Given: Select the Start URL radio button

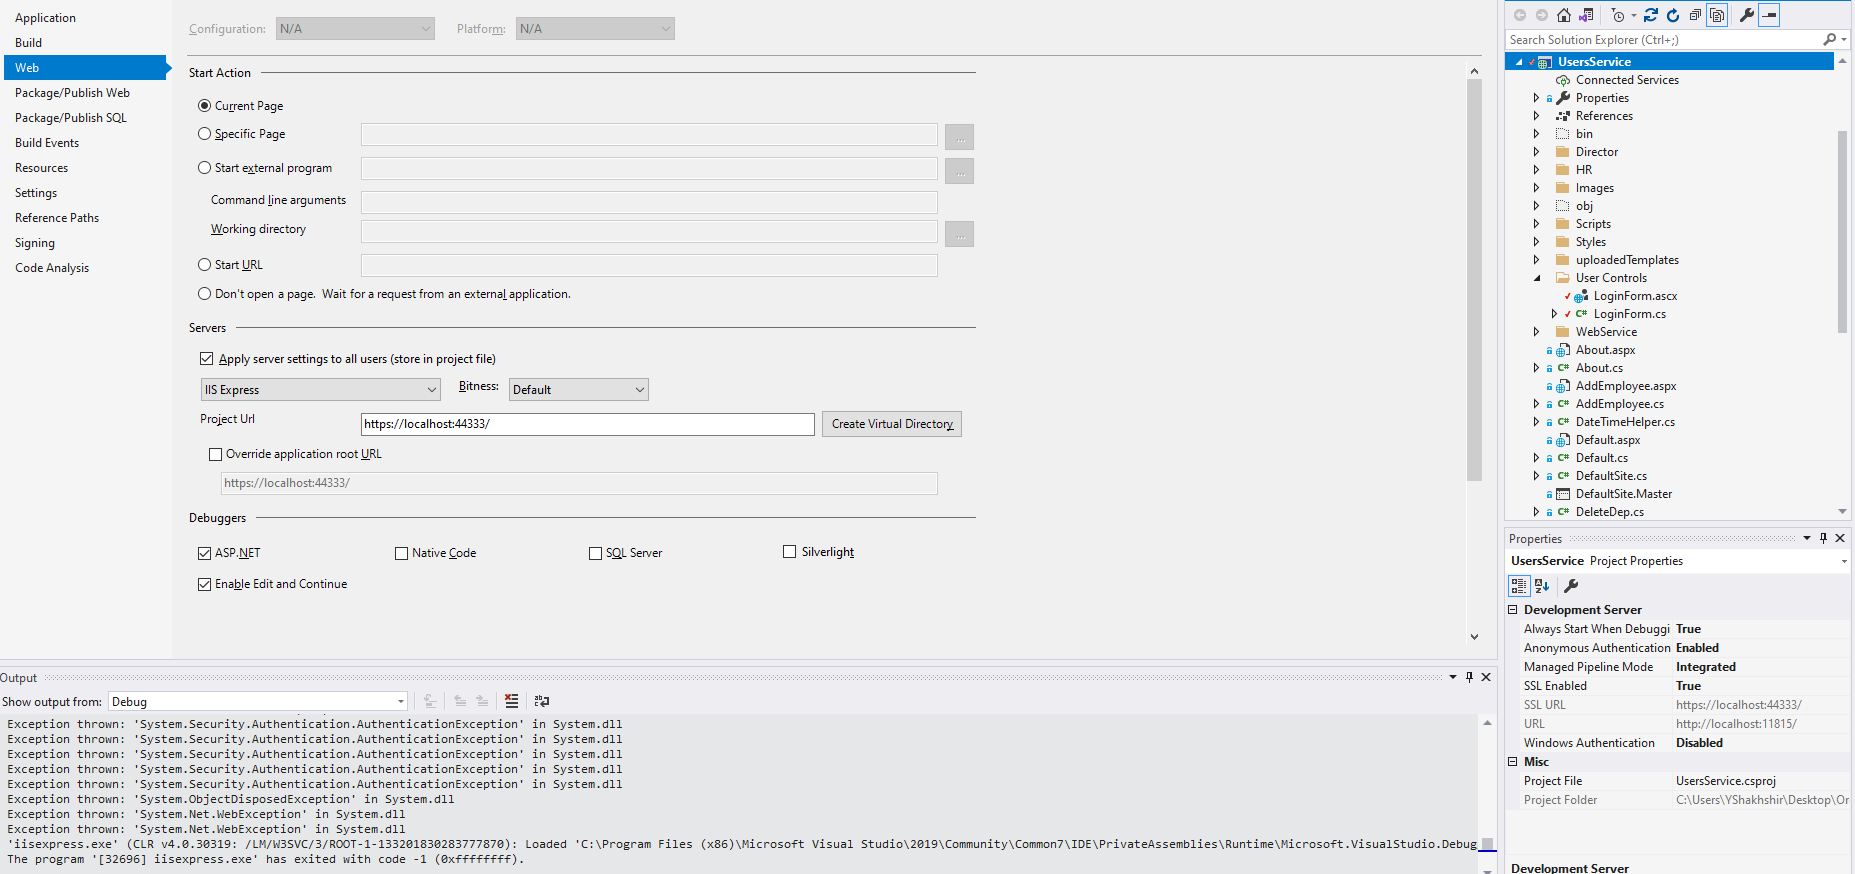Looking at the screenshot, I should point(204,265).
